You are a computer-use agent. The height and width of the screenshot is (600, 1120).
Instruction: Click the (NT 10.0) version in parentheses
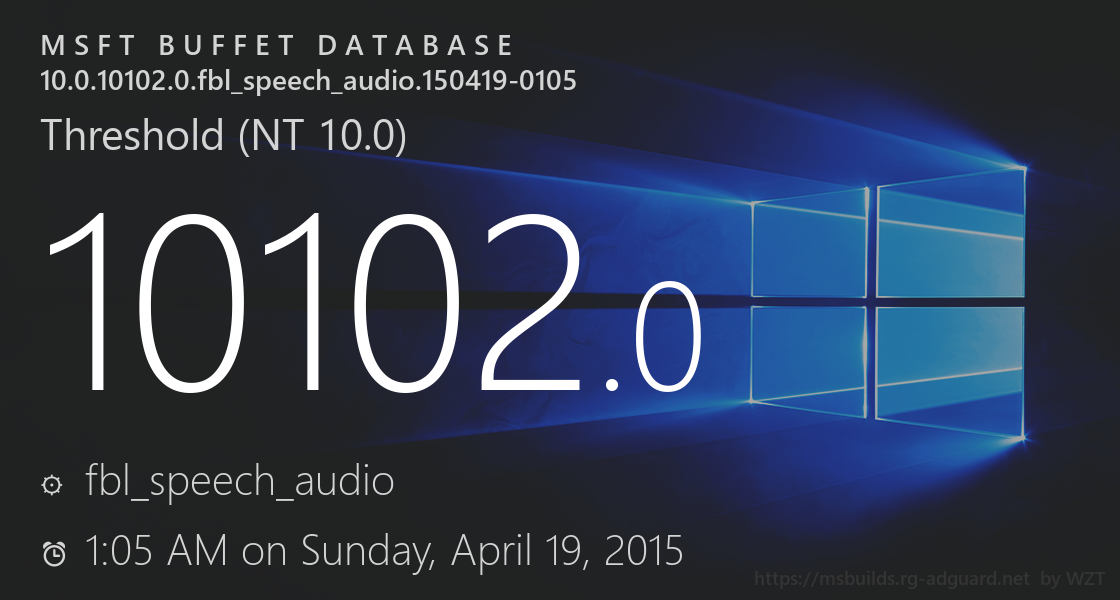[x=323, y=136]
